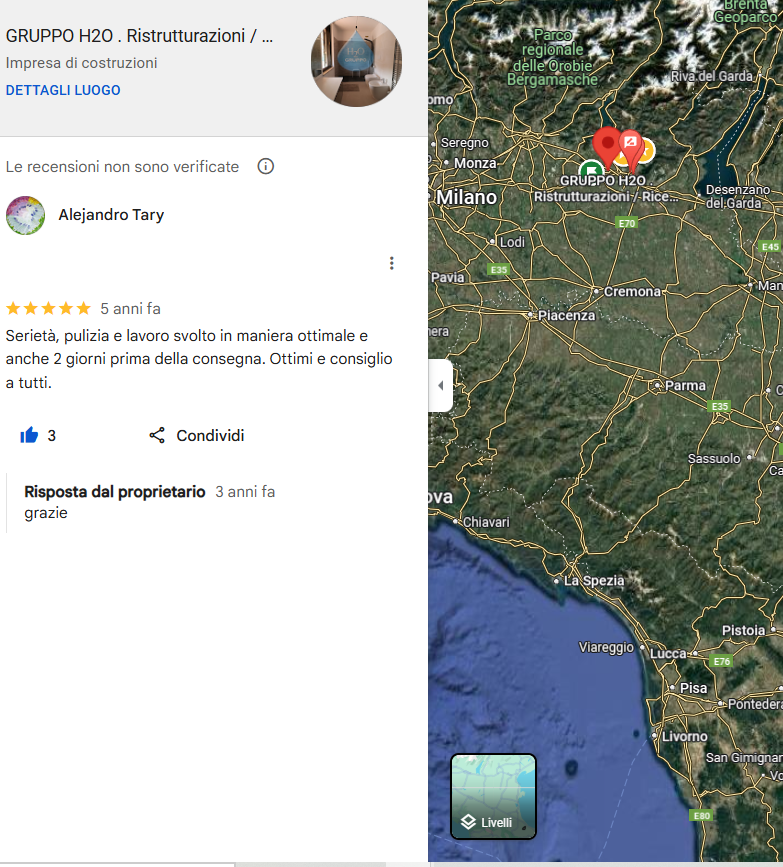The image size is (783, 867).
Task: Click the green flag marker on map
Action: (591, 169)
